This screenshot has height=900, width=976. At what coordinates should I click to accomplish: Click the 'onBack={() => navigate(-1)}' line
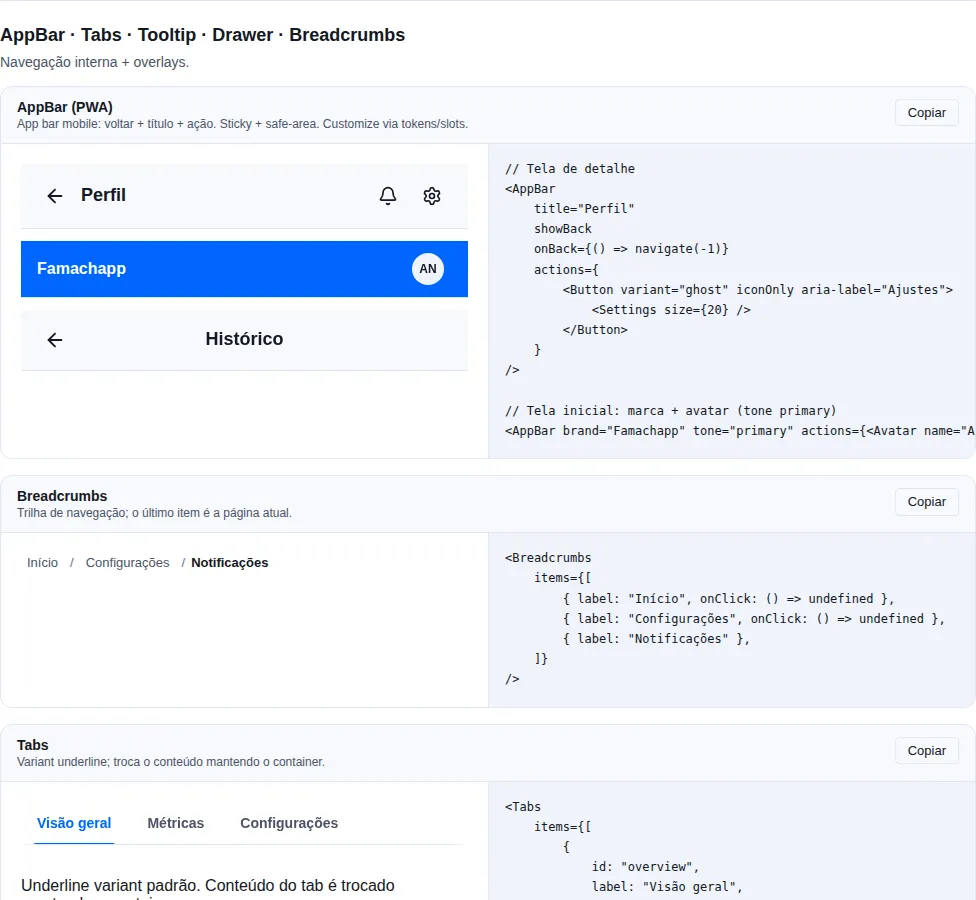631,249
